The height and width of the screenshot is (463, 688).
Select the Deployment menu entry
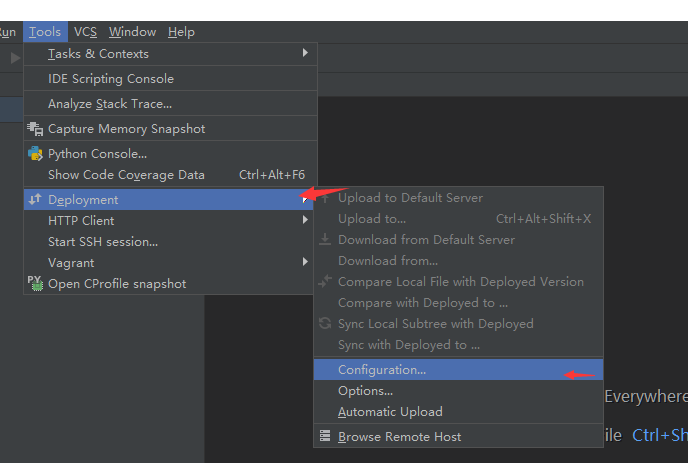point(169,200)
